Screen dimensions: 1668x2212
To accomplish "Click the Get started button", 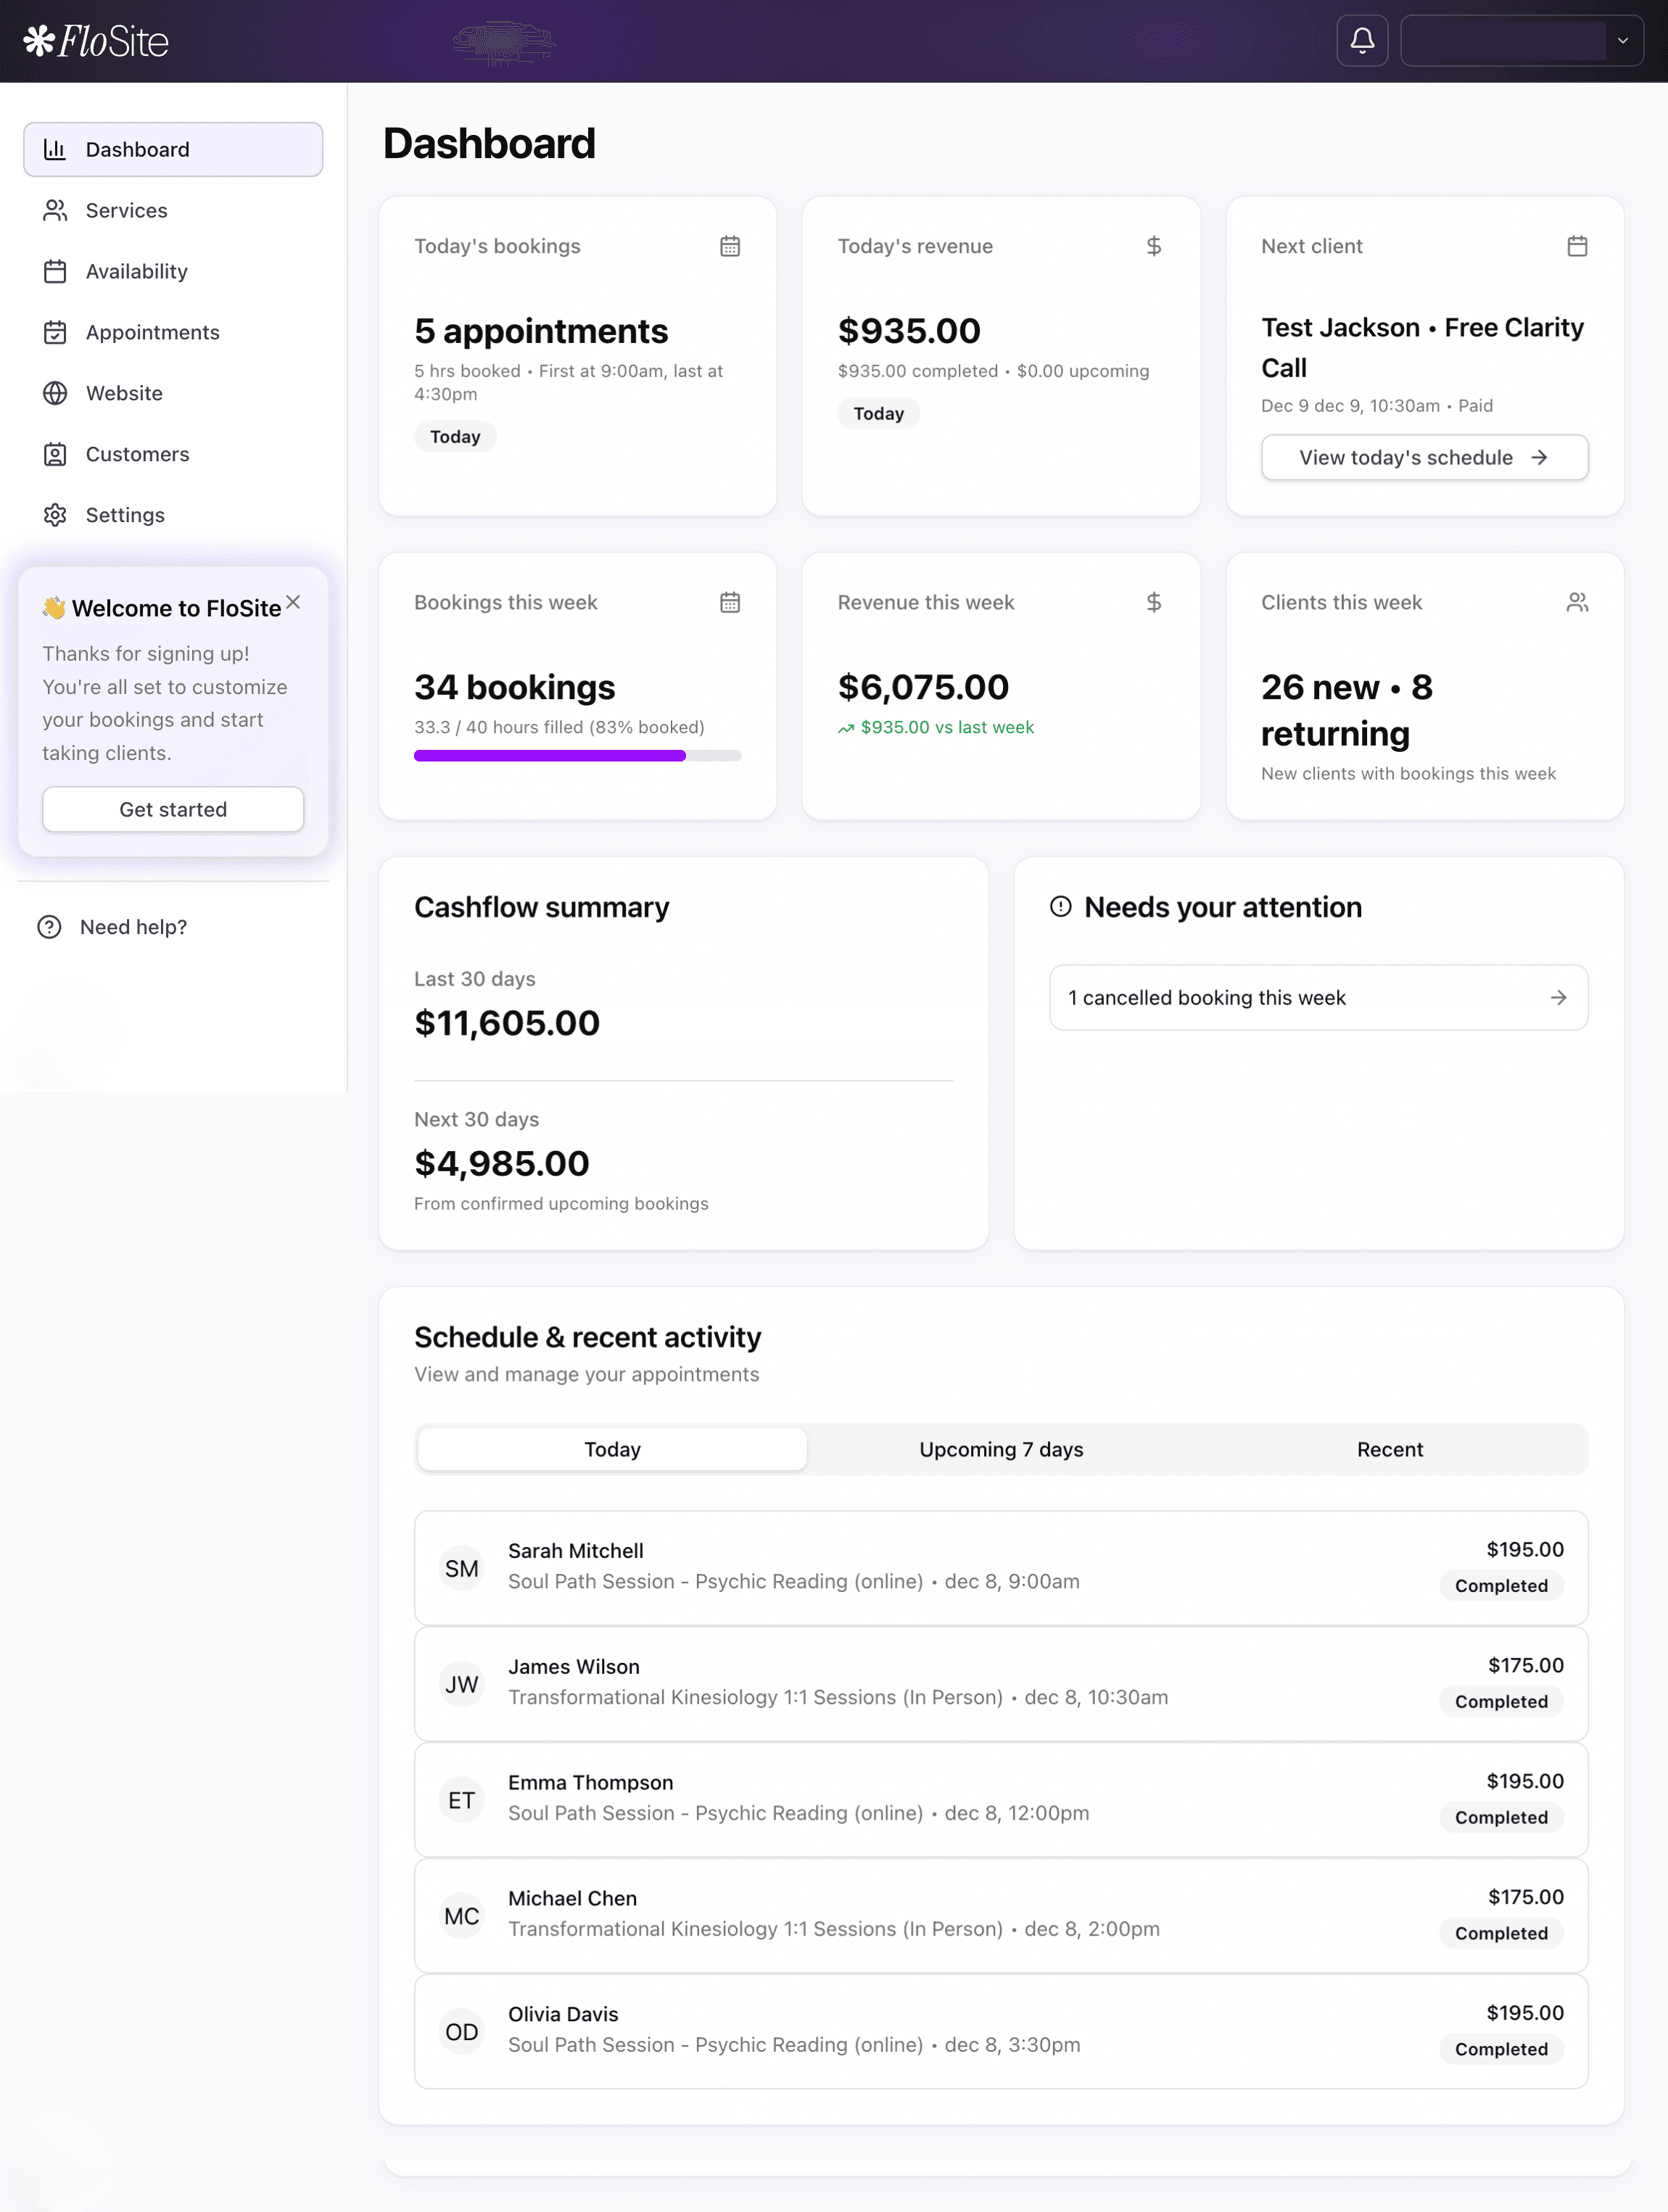I will [173, 809].
